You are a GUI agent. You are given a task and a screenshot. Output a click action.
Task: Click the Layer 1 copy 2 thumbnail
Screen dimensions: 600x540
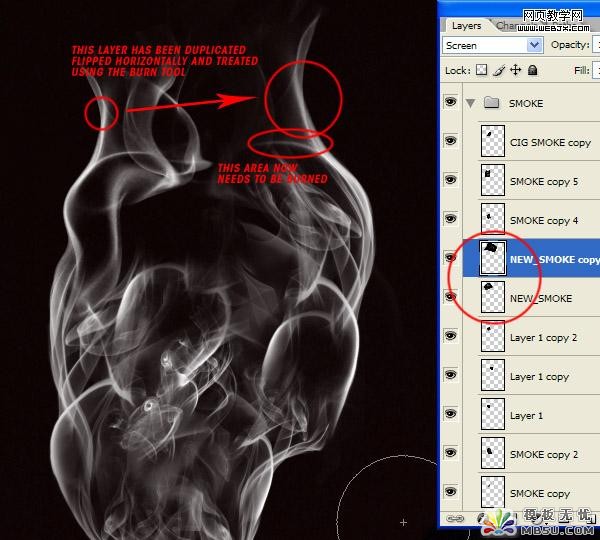click(492, 336)
